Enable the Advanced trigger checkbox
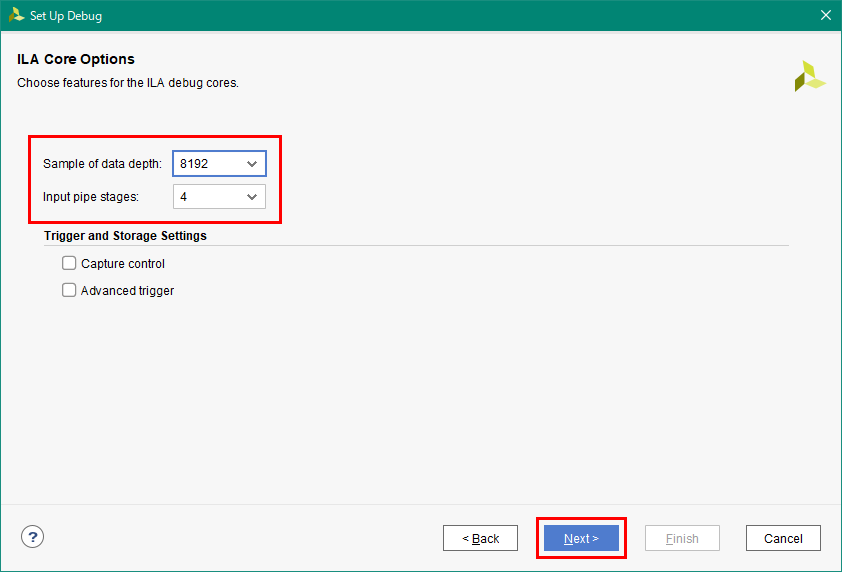The width and height of the screenshot is (842, 572). click(69, 290)
